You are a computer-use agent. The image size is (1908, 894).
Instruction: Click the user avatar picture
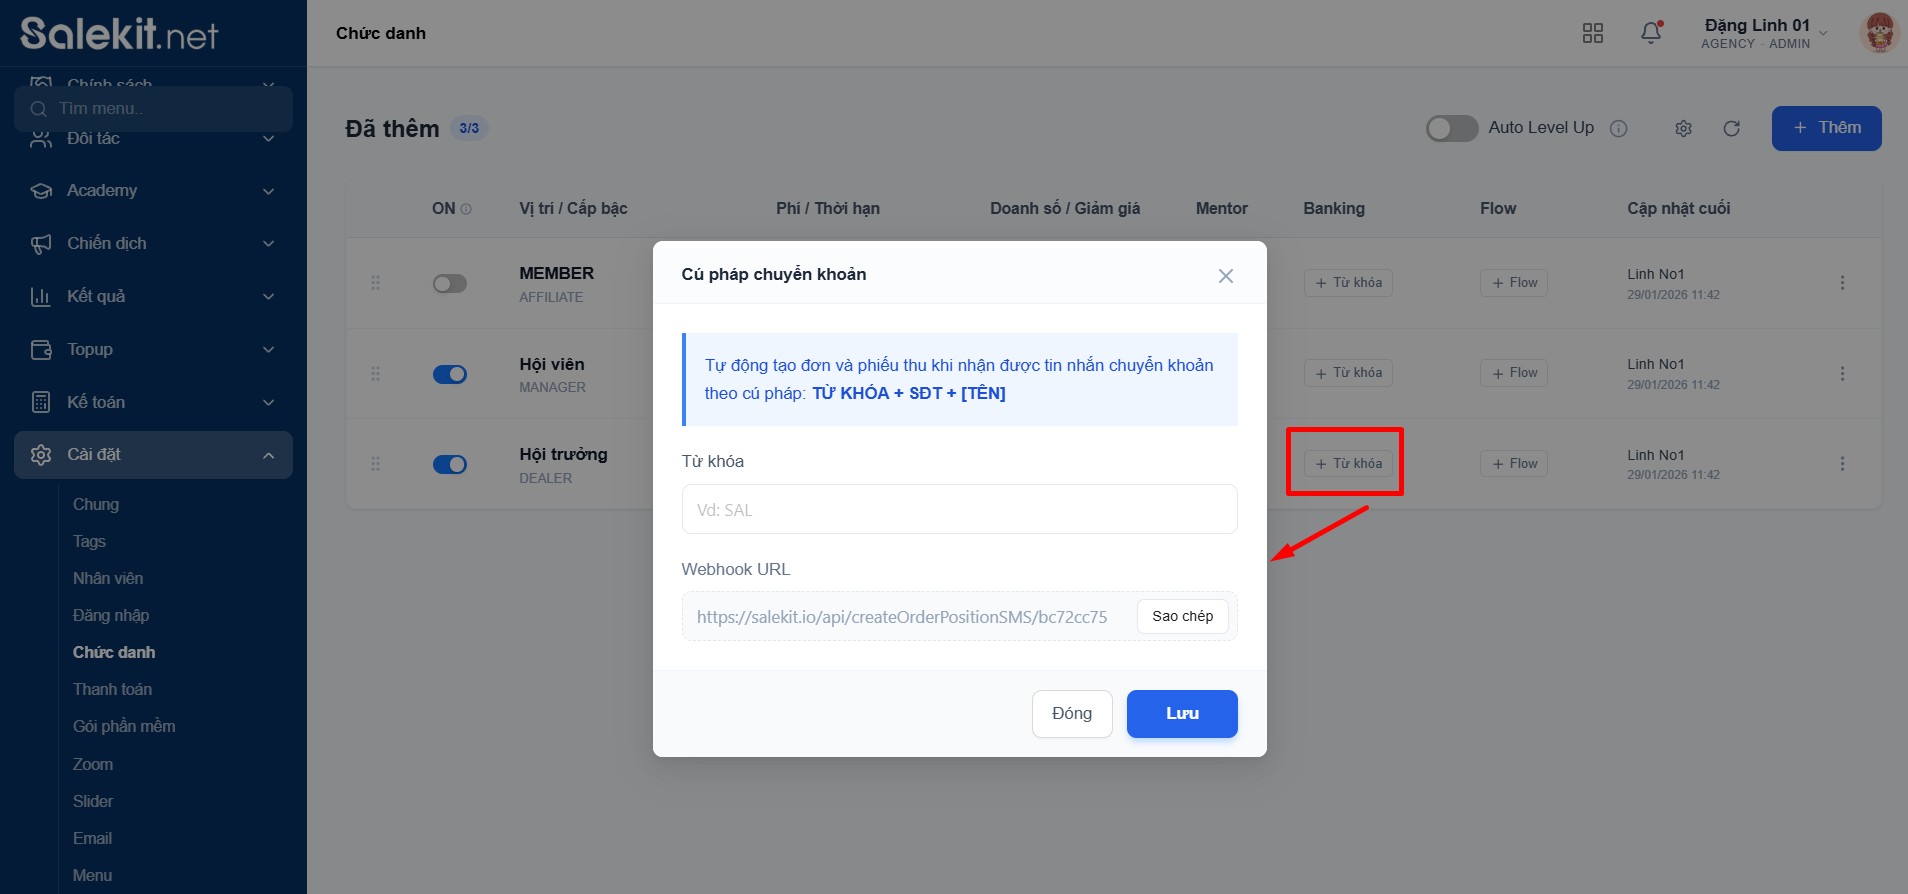(x=1879, y=33)
